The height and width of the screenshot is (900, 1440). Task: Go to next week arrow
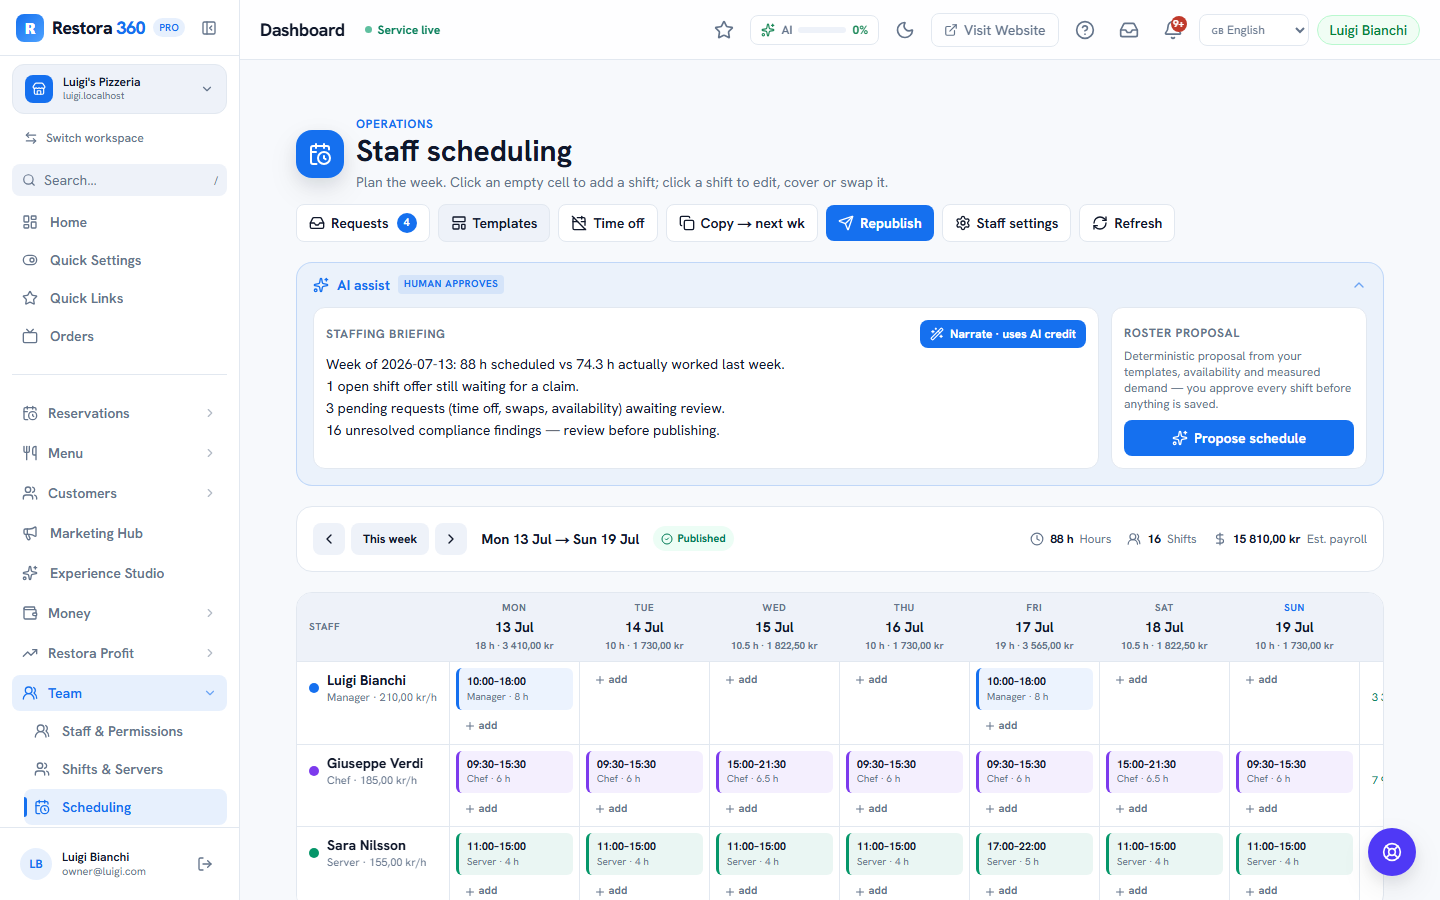(451, 539)
